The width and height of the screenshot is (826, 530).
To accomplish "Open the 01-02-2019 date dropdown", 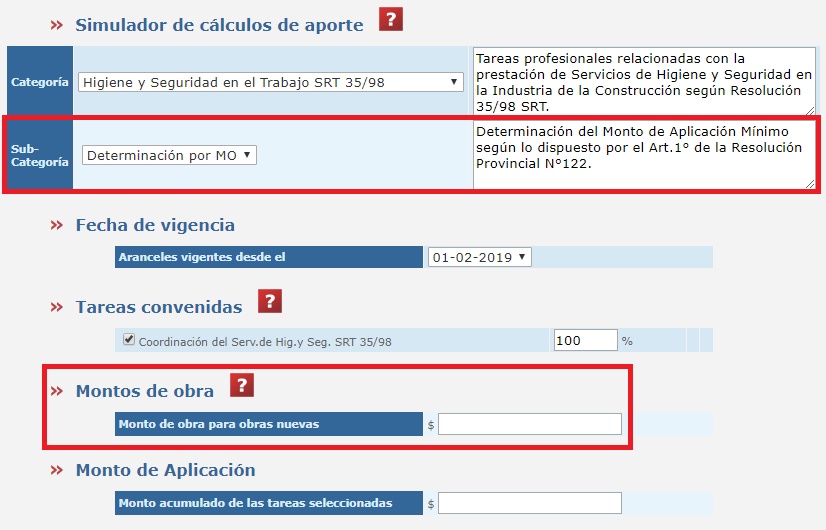I will coord(480,257).
